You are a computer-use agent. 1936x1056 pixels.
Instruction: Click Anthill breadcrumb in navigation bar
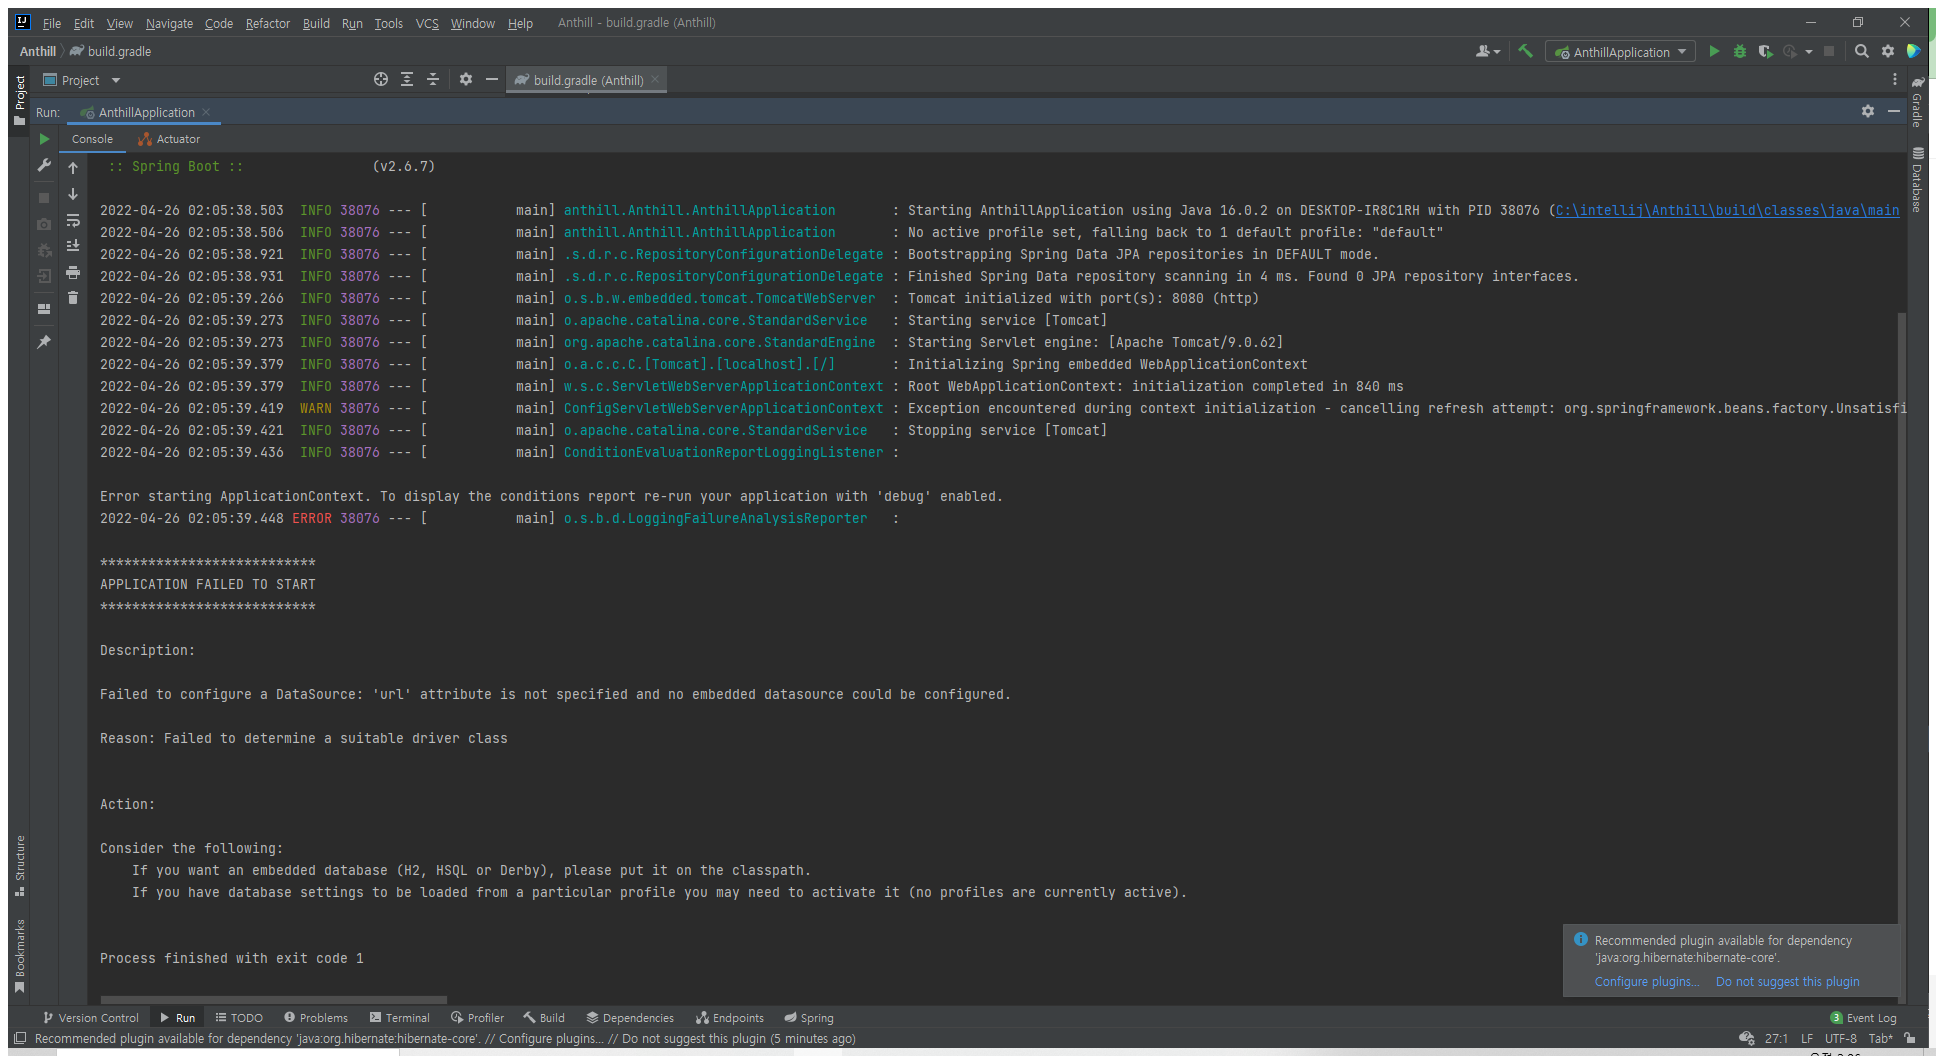point(38,51)
